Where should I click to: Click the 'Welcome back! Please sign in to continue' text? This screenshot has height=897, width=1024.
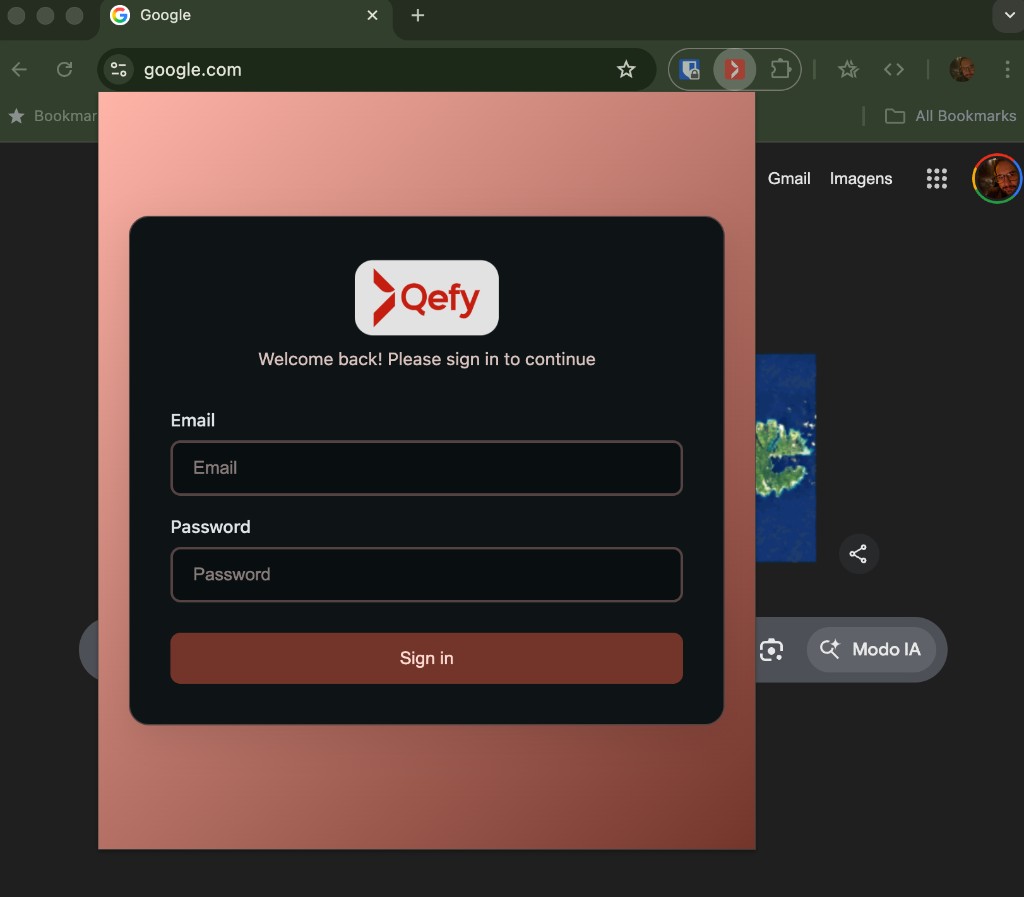[426, 359]
